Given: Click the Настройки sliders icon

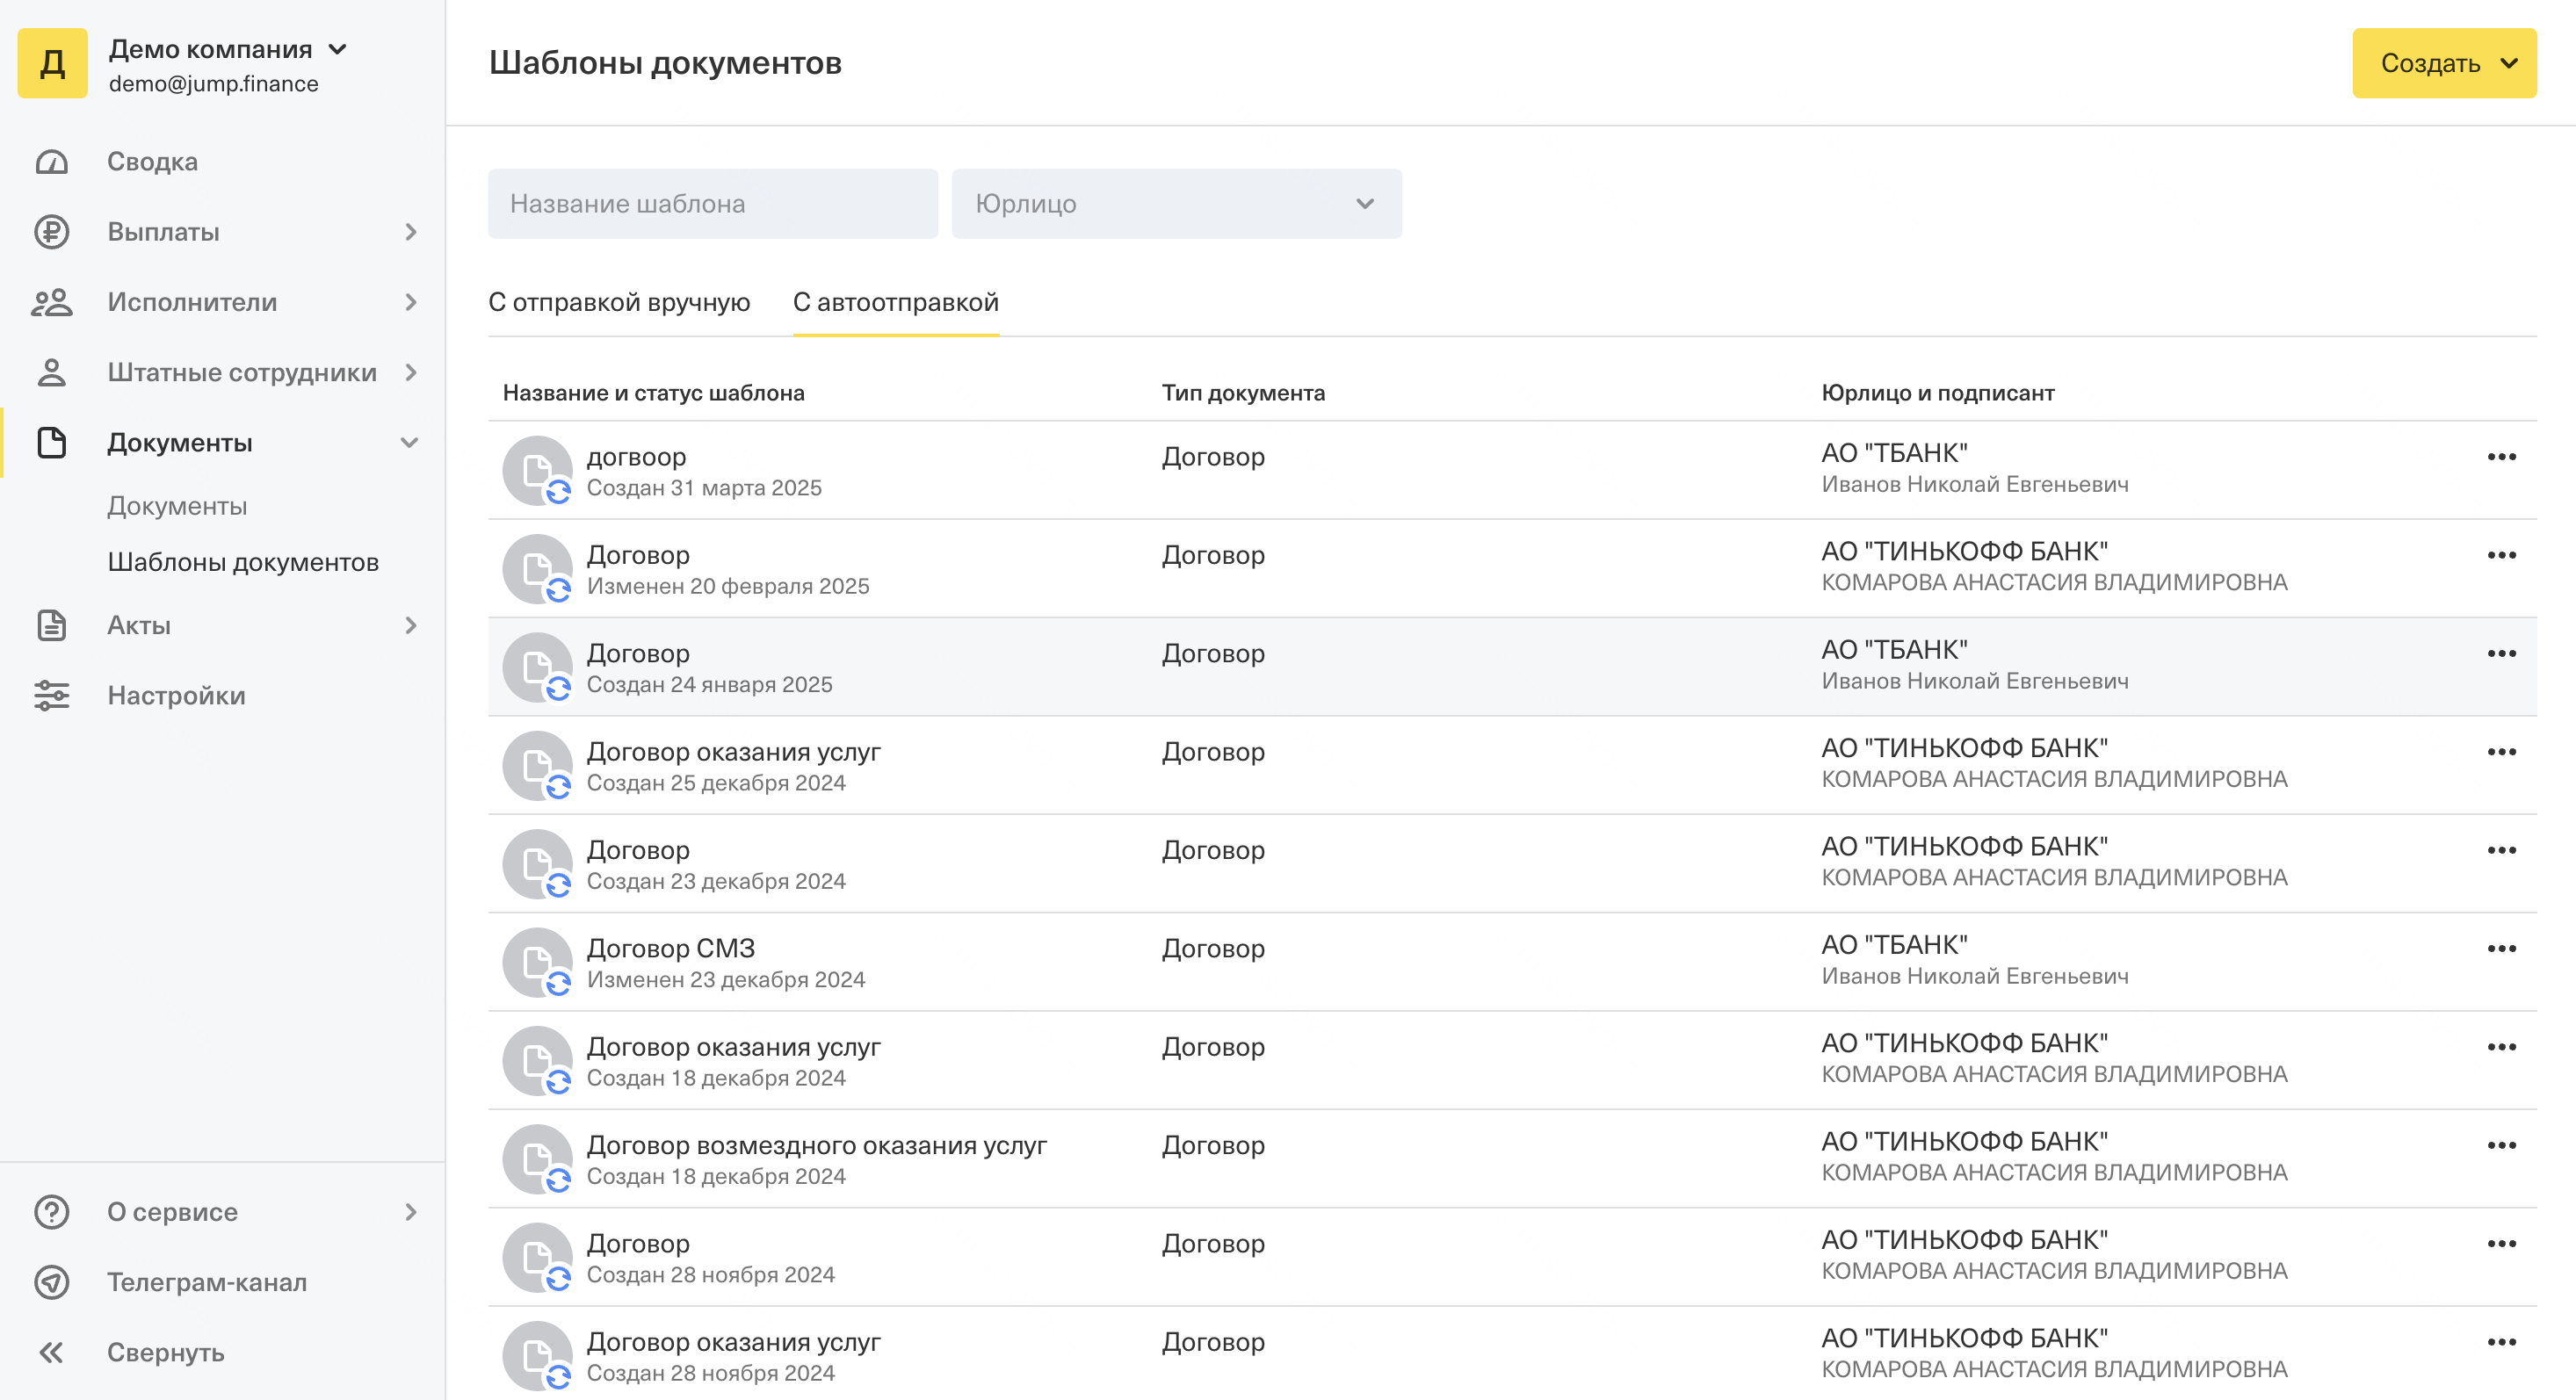Looking at the screenshot, I should coord(51,696).
